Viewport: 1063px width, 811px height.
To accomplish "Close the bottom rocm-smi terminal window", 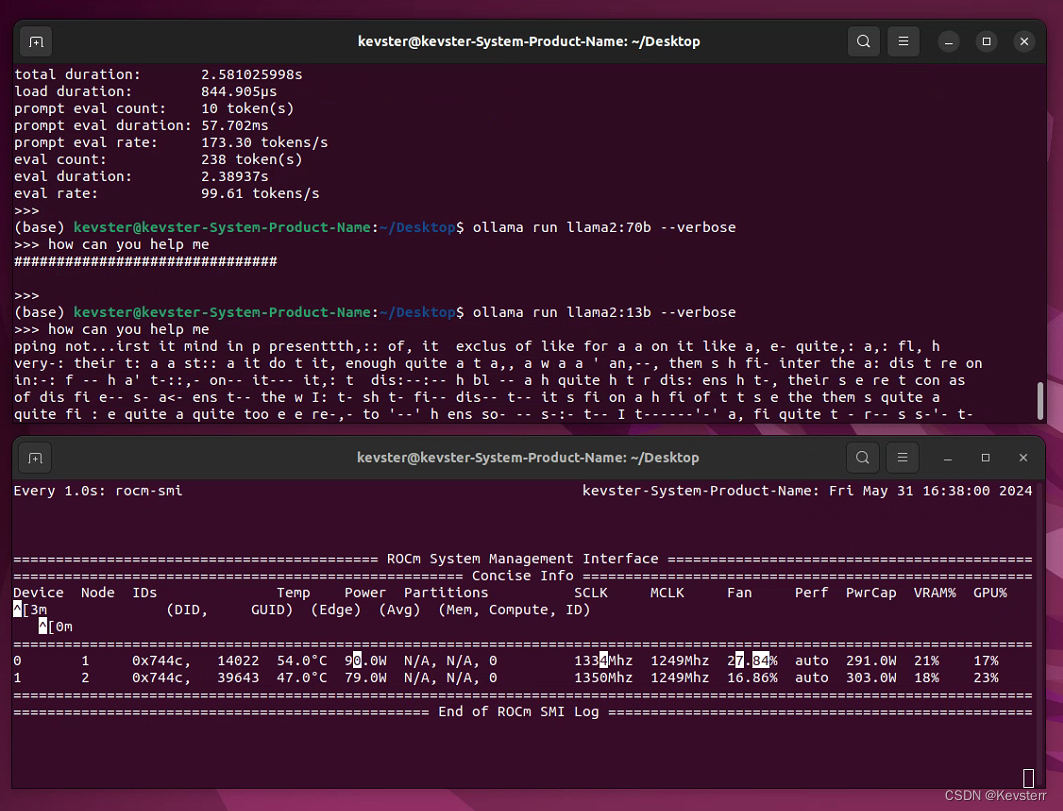I will click(1024, 458).
